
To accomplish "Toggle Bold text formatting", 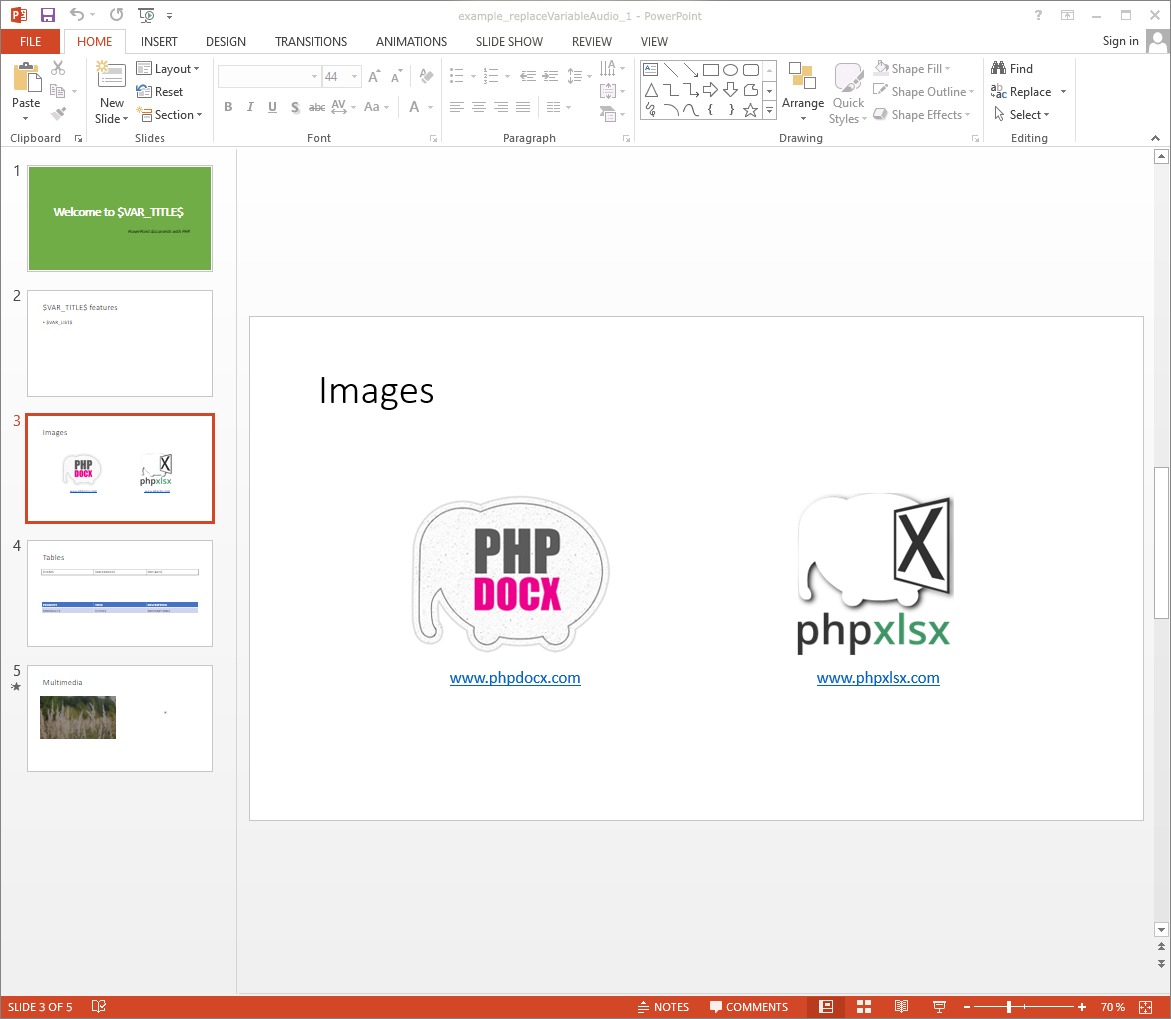I will 228,107.
